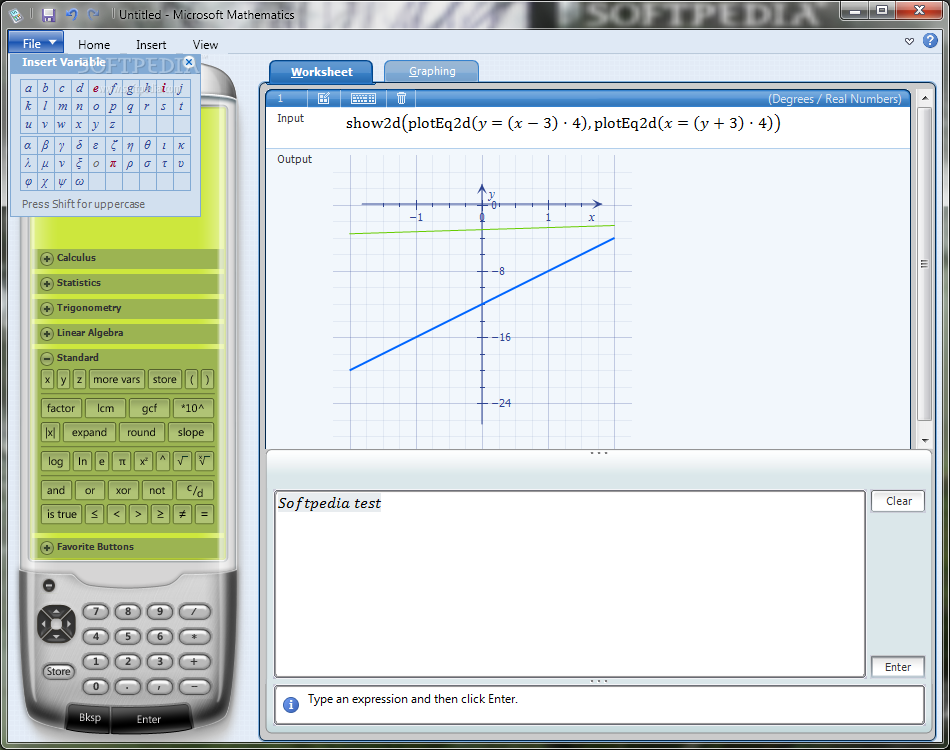
Task: Open the Help question mark icon
Action: [x=930, y=41]
